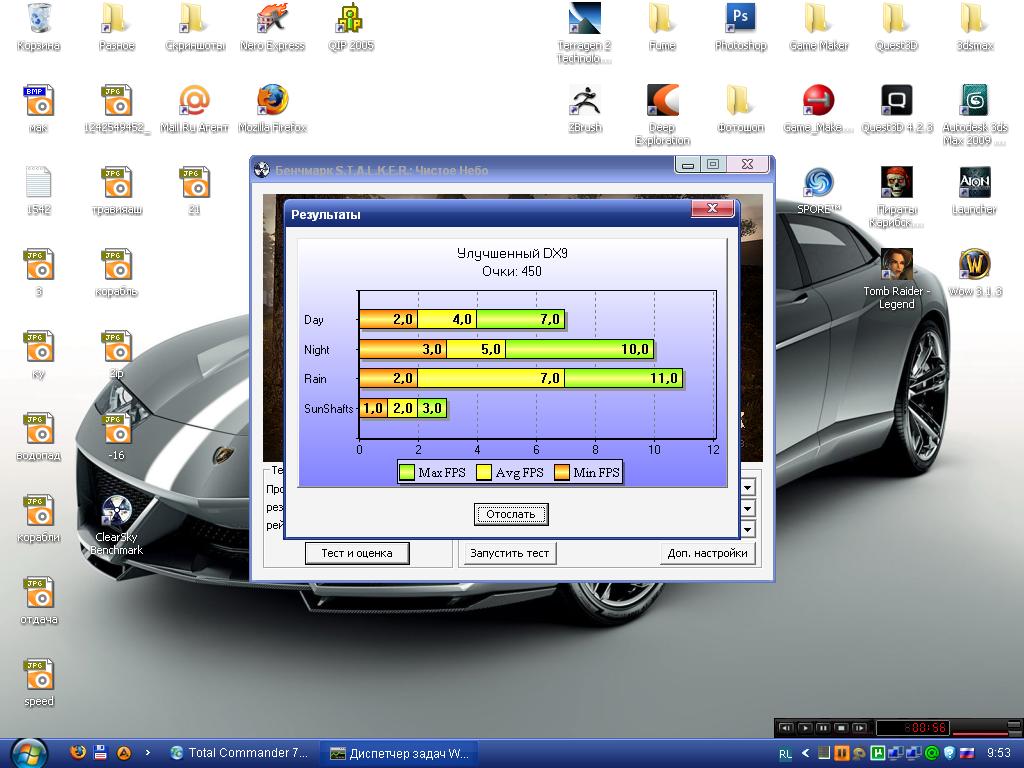Switch to Total Commander taskbar item
Screen dimensions: 1024x768
point(240,752)
